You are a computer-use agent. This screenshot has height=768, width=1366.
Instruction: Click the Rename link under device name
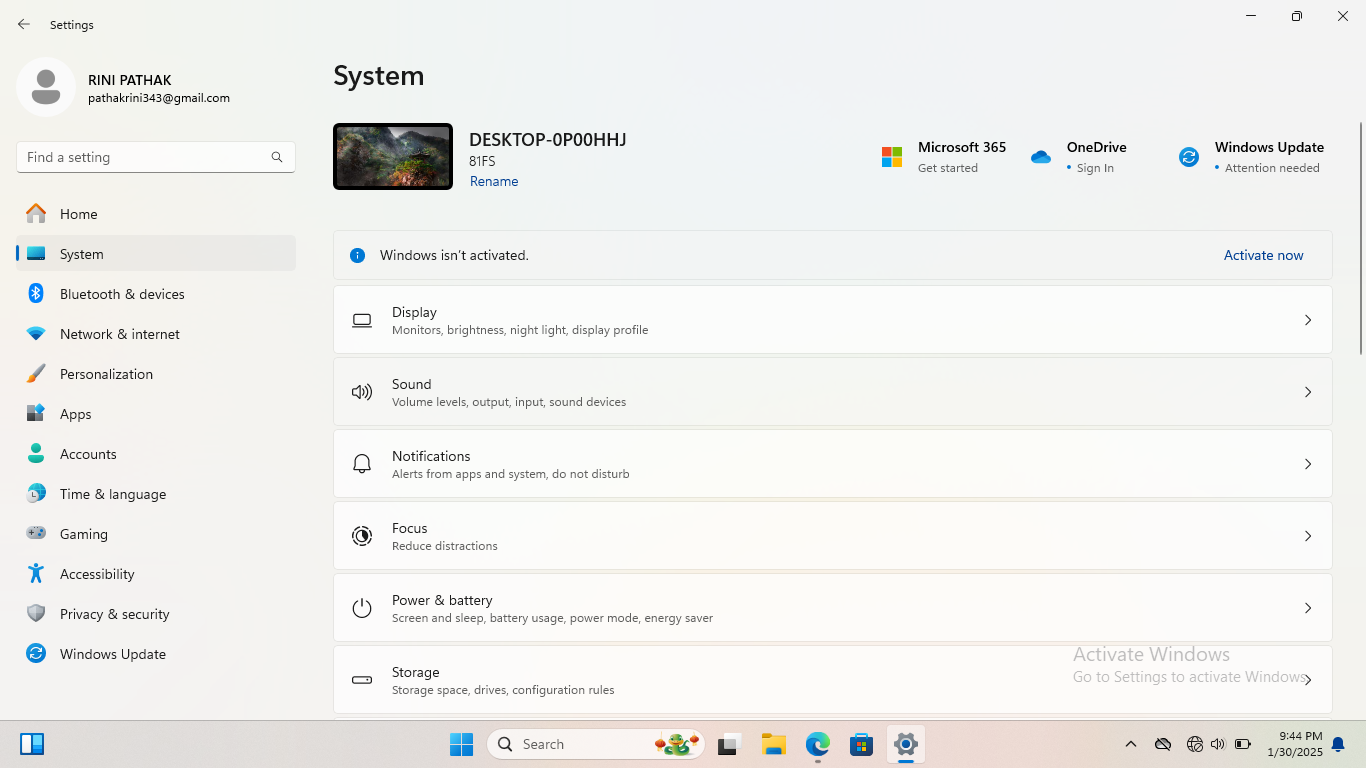[x=494, y=181]
